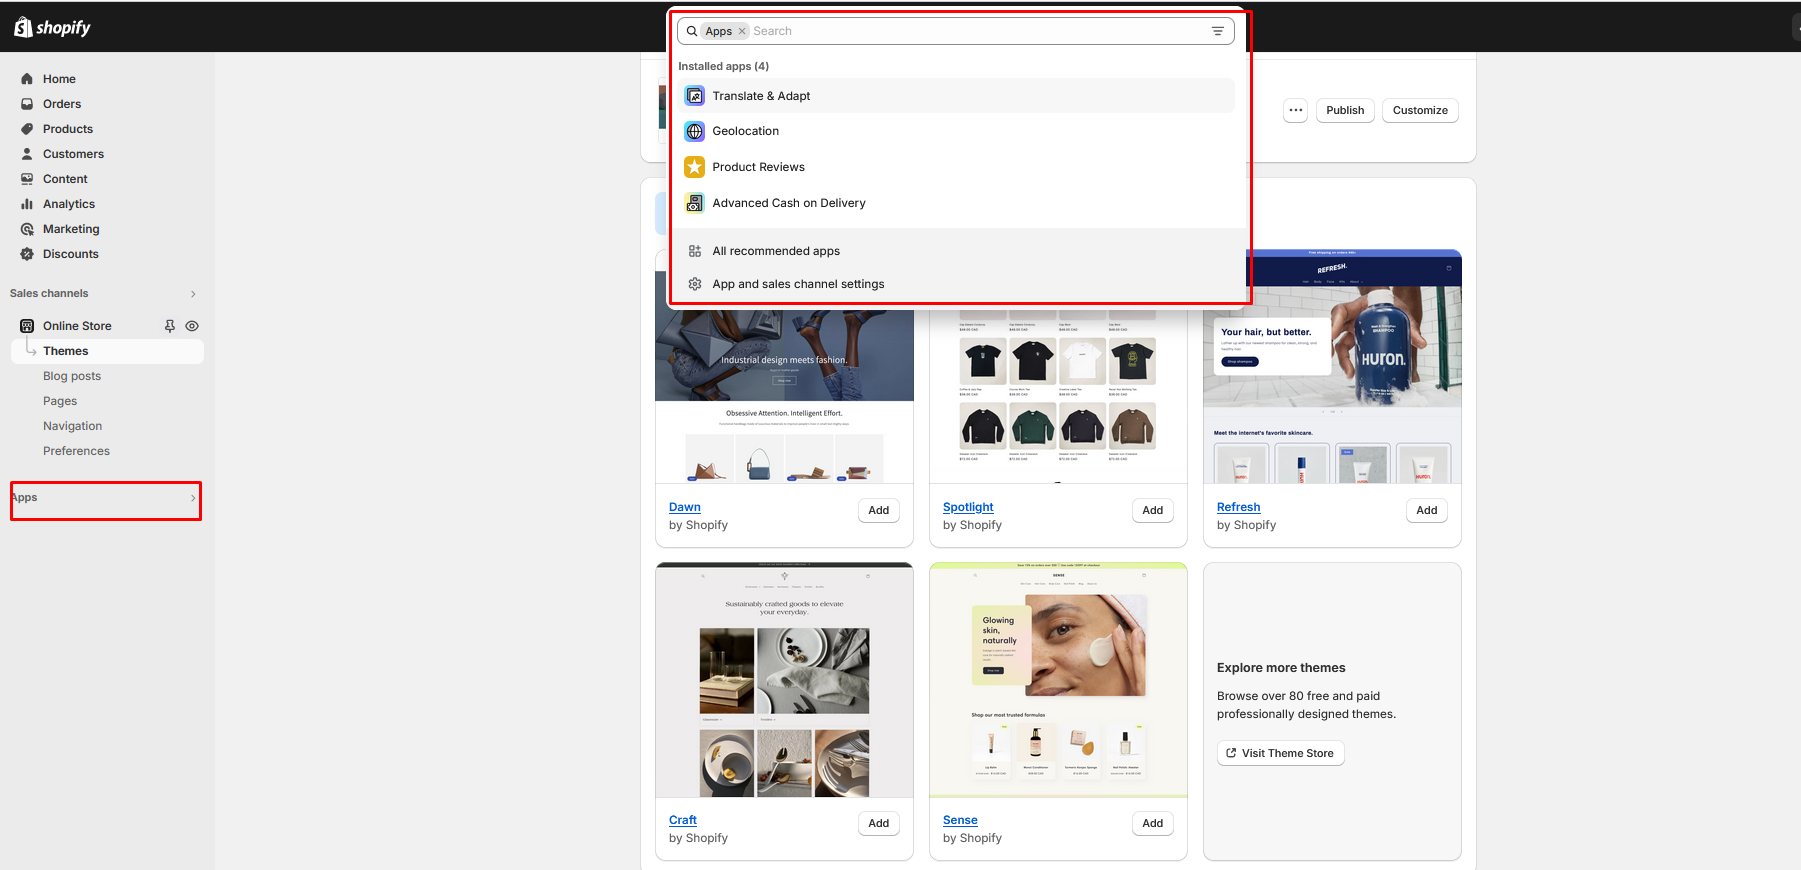Click the Translate & Adapt app icon

click(x=695, y=96)
